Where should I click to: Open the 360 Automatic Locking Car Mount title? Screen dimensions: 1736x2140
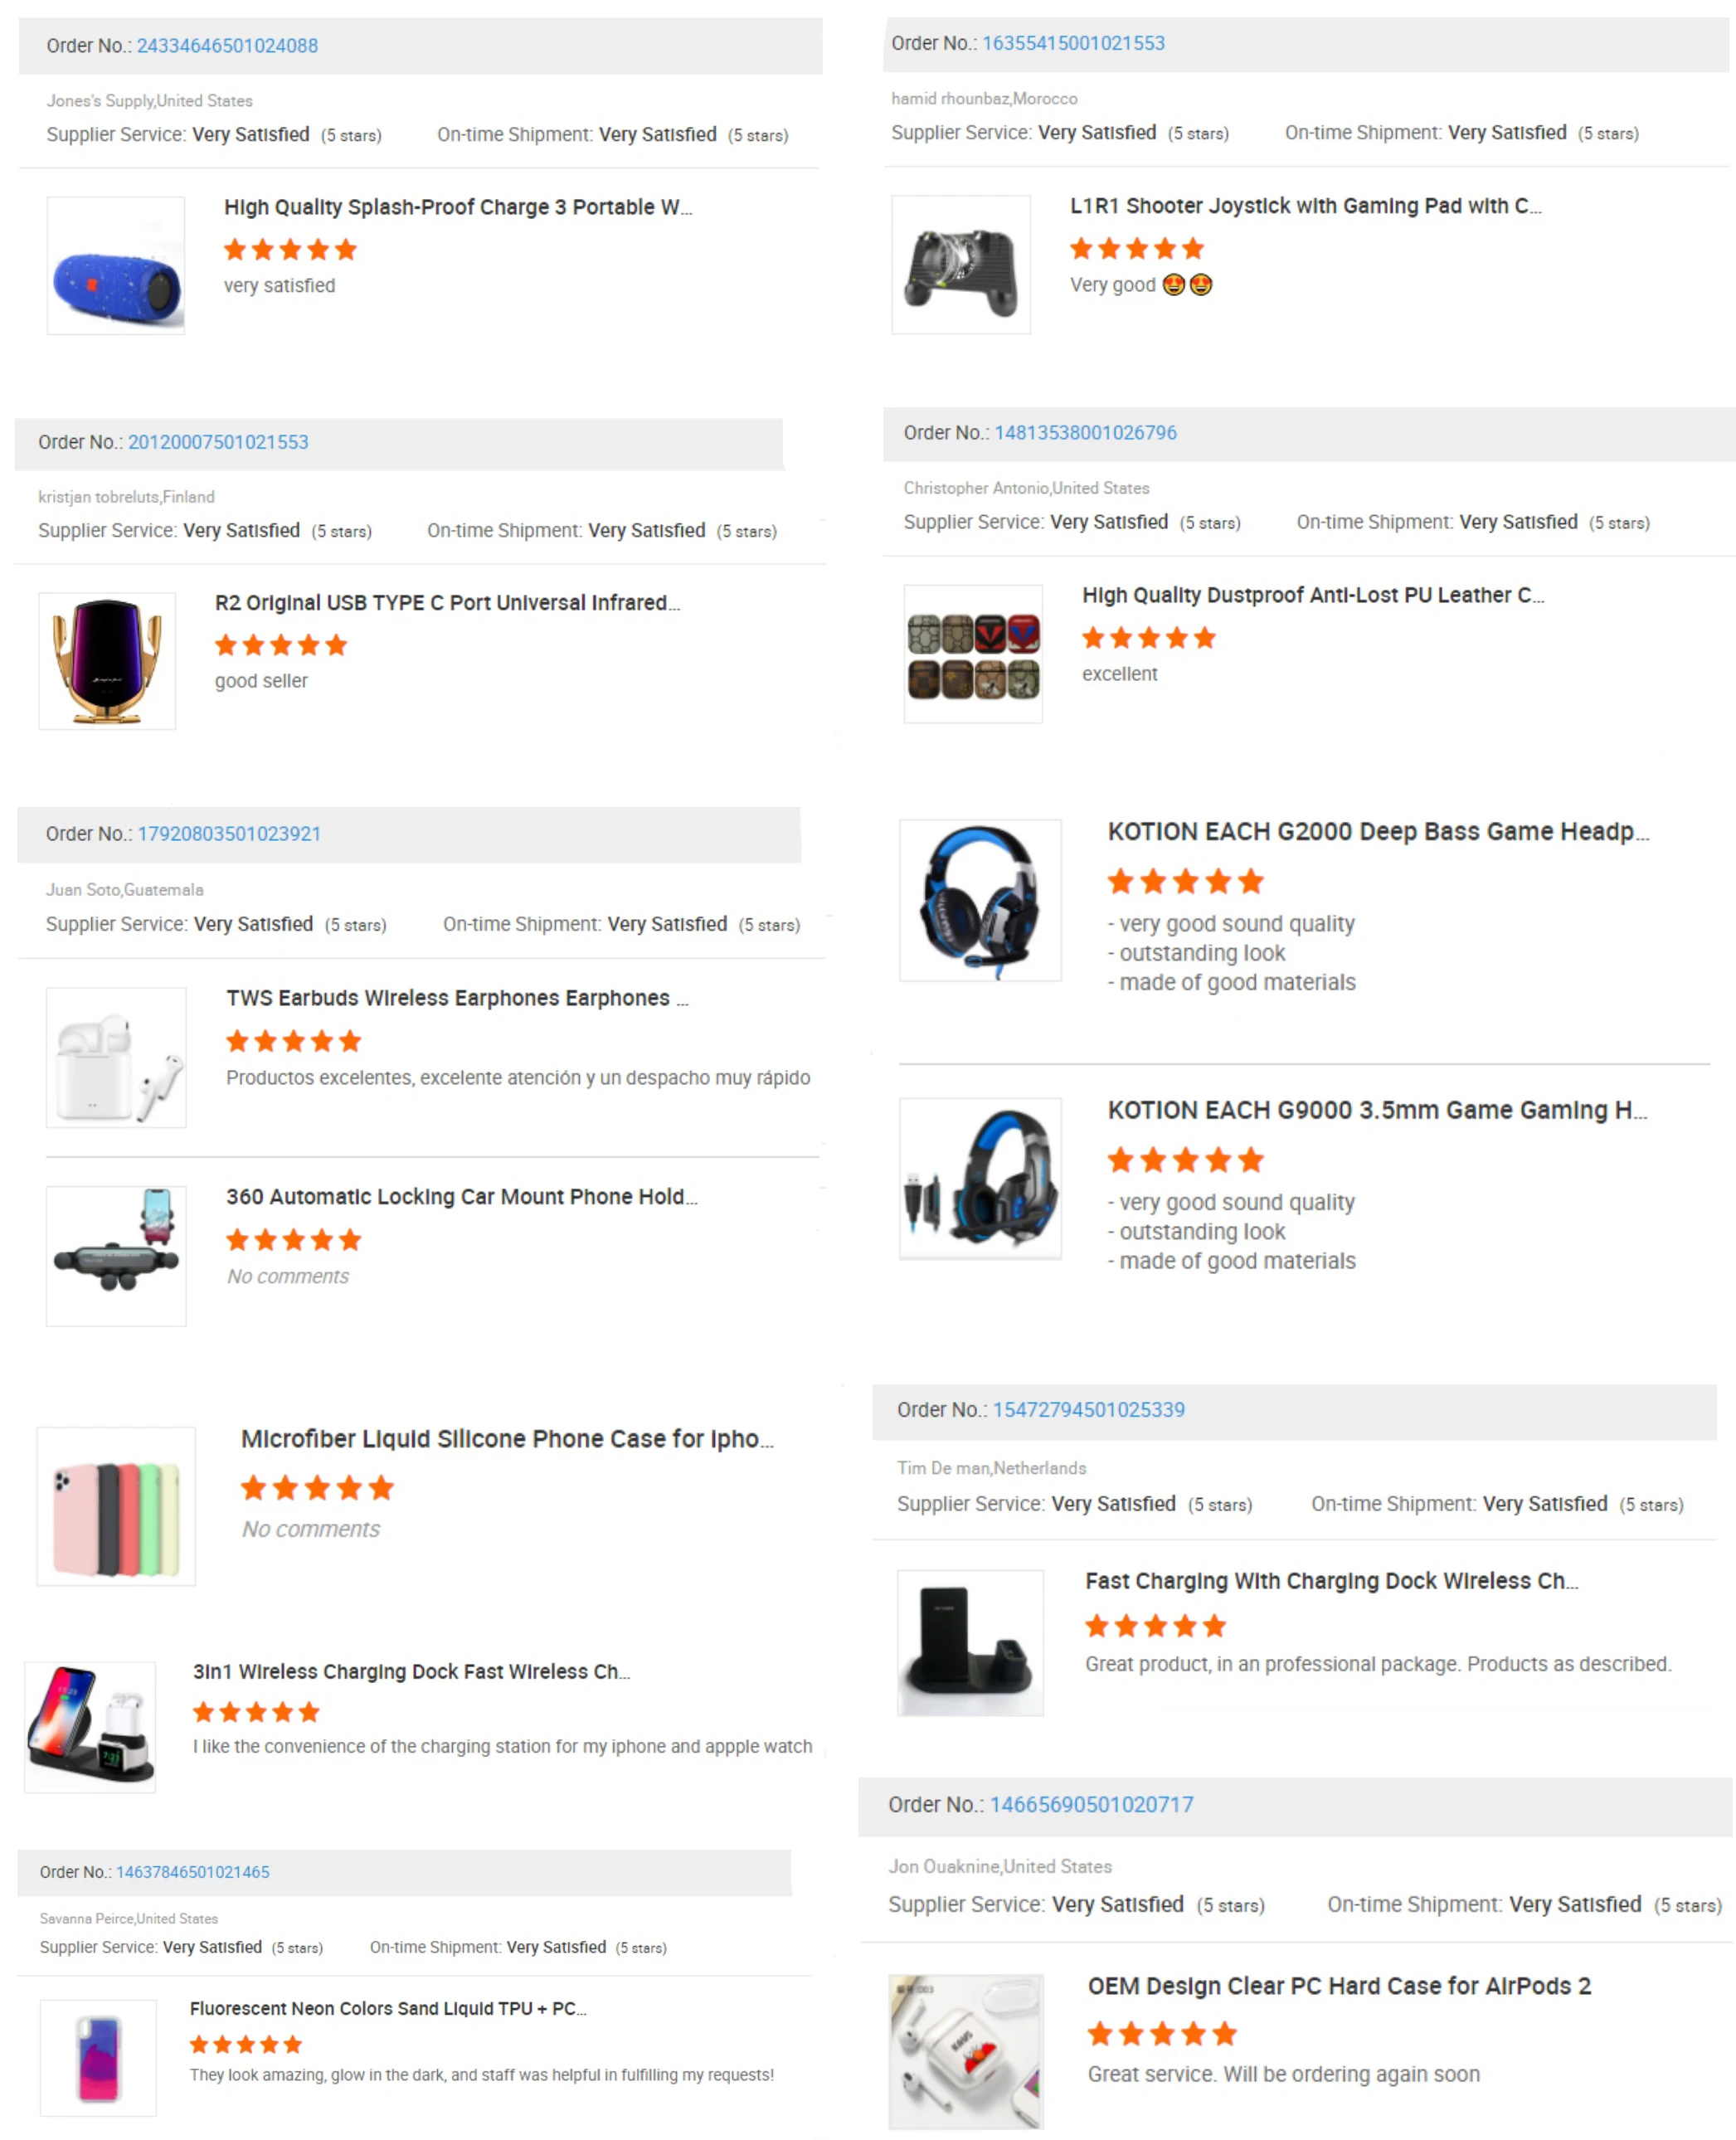pos(462,1197)
